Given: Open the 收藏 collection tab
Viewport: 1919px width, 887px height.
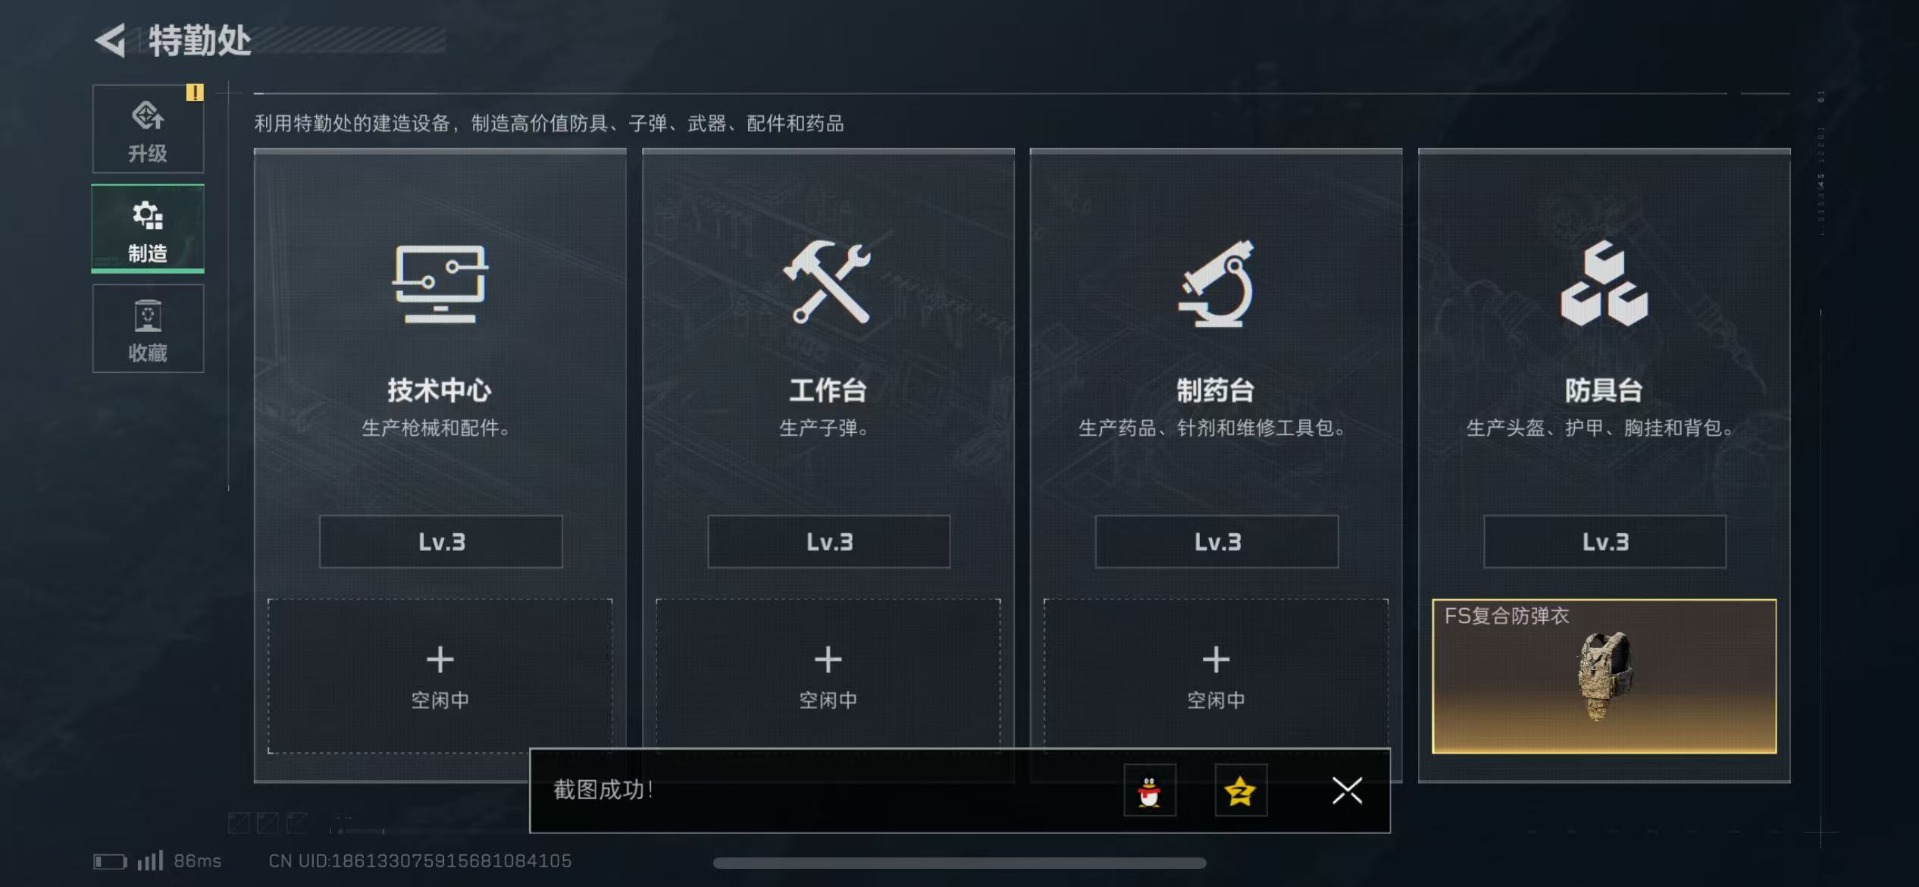Looking at the screenshot, I should pos(148,329).
